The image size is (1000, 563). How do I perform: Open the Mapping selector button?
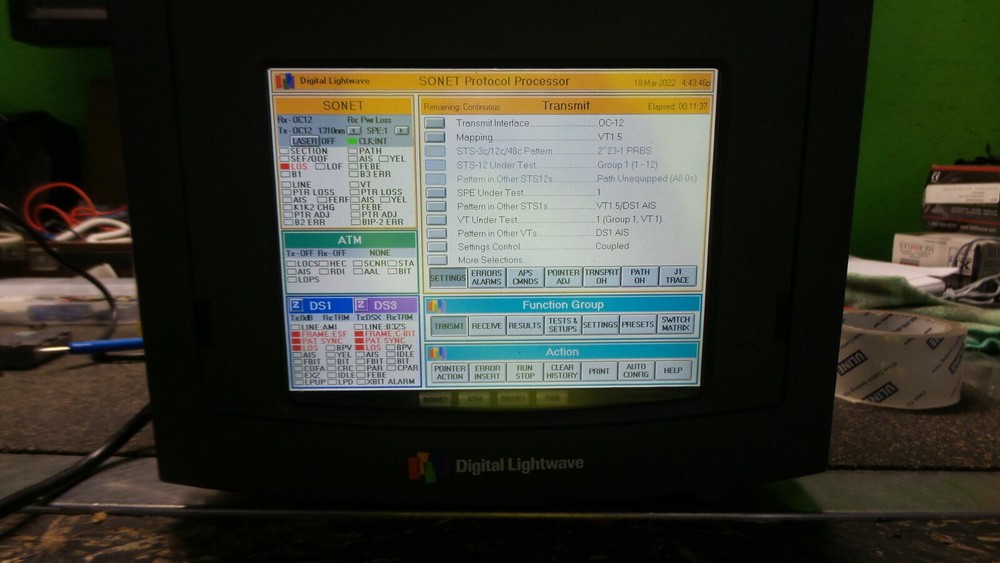click(435, 137)
